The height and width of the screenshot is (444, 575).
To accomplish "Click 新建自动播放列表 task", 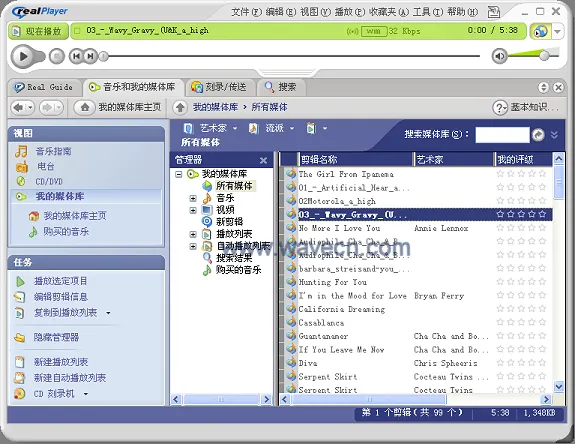I will 70,378.
